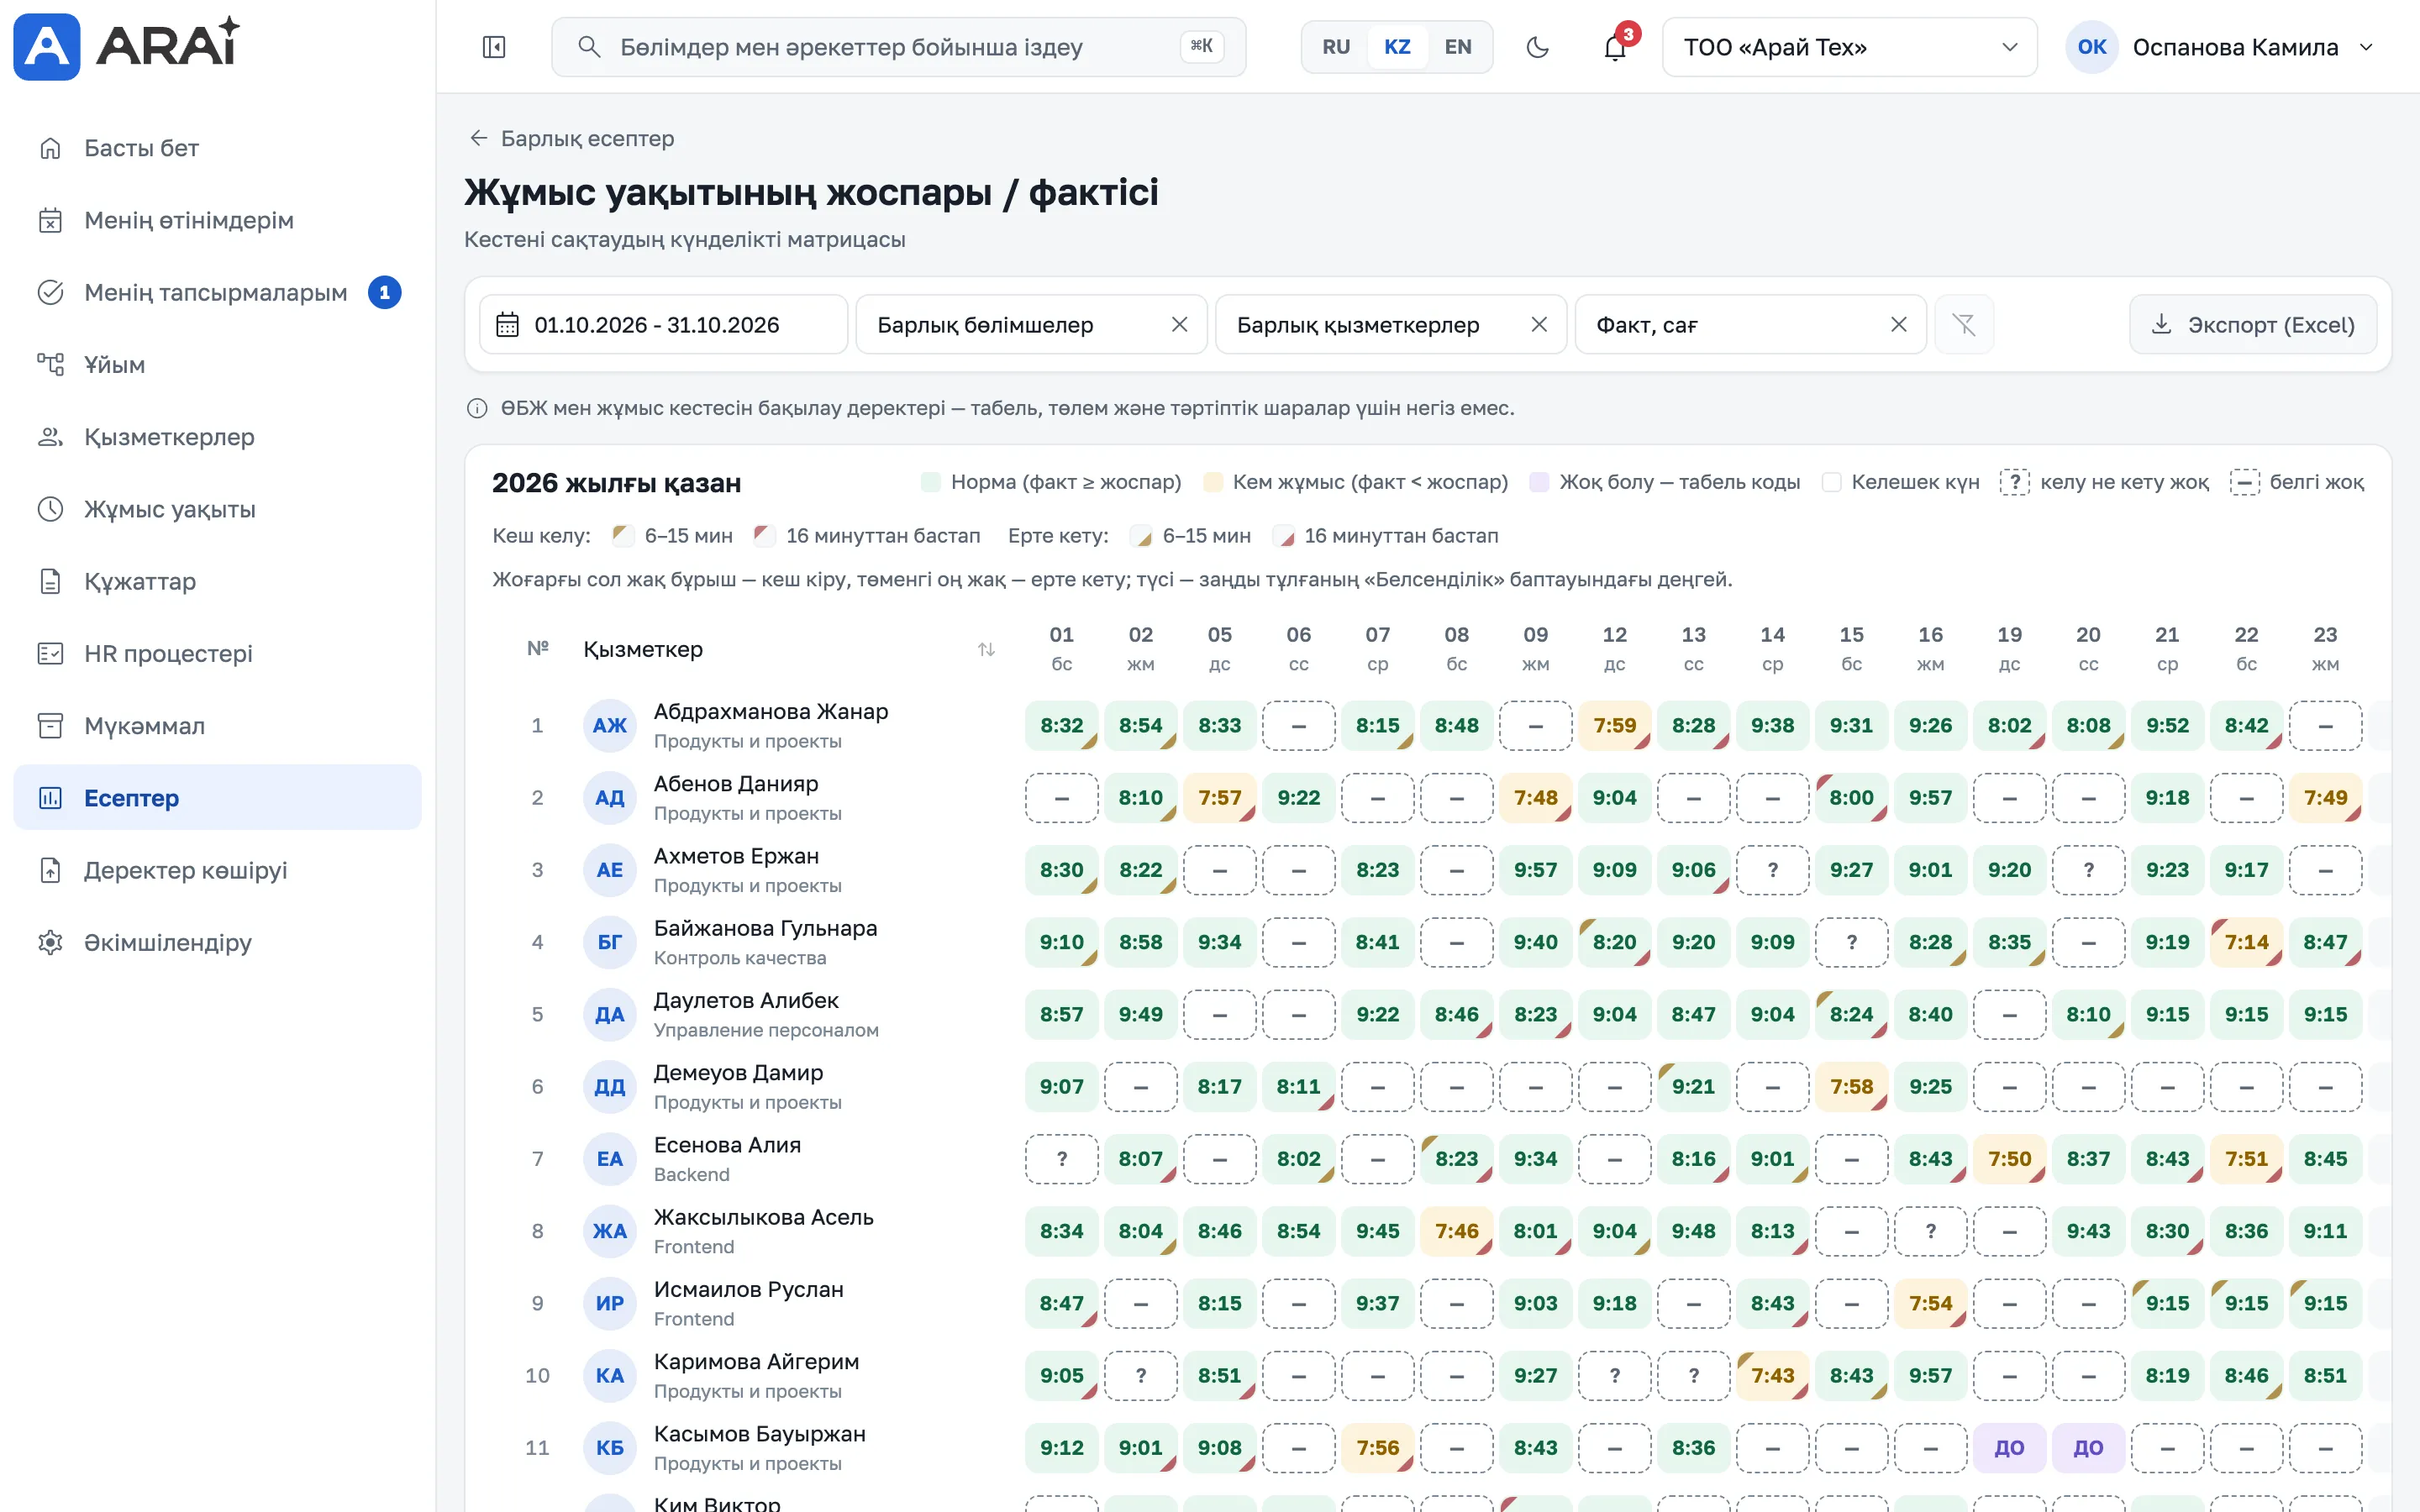The height and width of the screenshot is (1512, 2420).
Task: Click the info icon beside ӨБЖ notice
Action: [477, 408]
